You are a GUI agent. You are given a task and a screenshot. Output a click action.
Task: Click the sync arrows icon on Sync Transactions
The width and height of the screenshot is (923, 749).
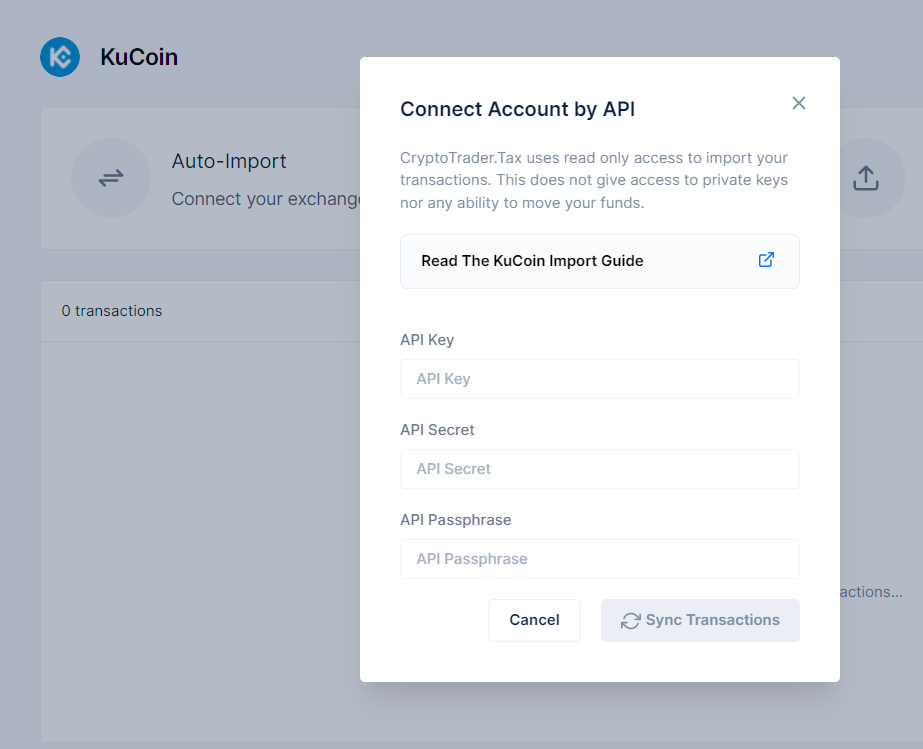pyautogui.click(x=630, y=620)
